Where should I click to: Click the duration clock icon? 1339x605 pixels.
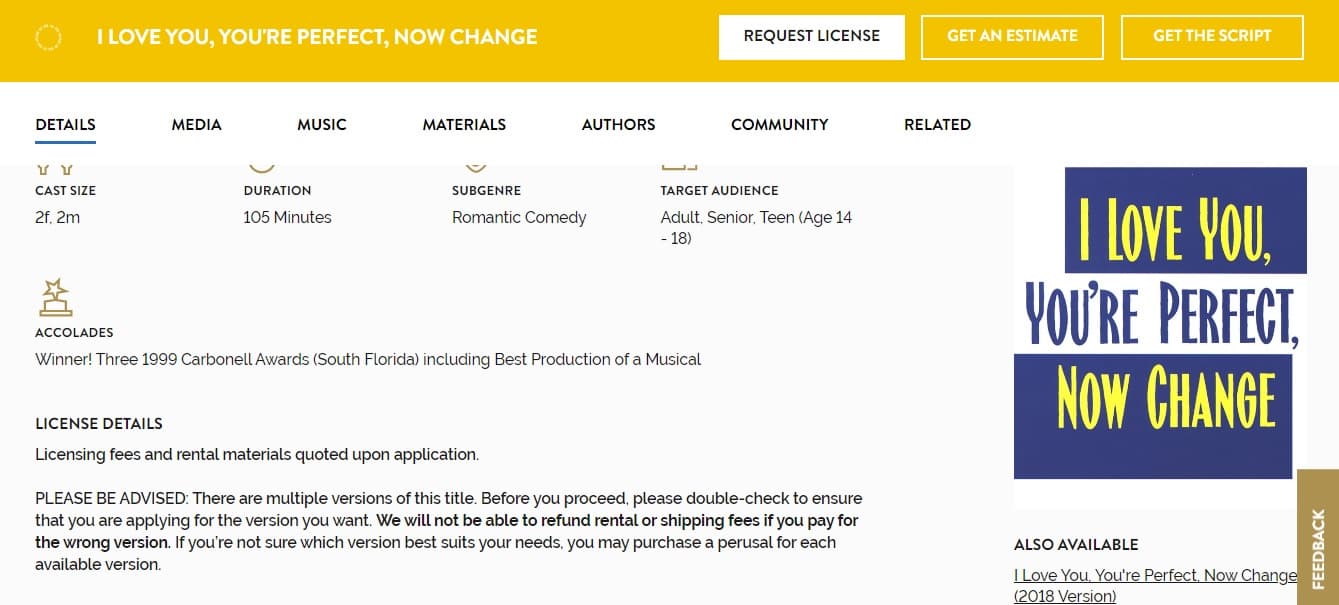[x=261, y=169]
